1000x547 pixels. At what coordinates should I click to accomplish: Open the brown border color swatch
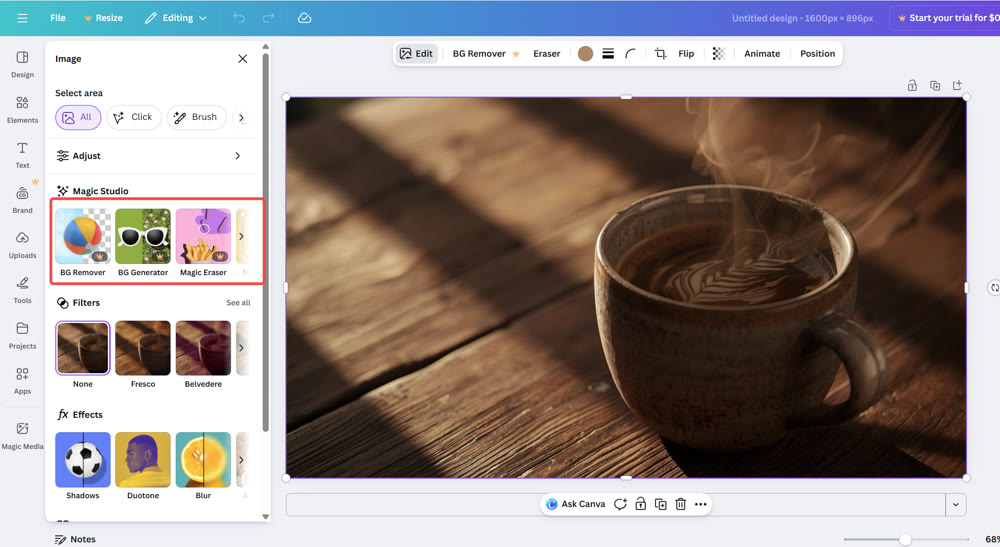click(585, 54)
